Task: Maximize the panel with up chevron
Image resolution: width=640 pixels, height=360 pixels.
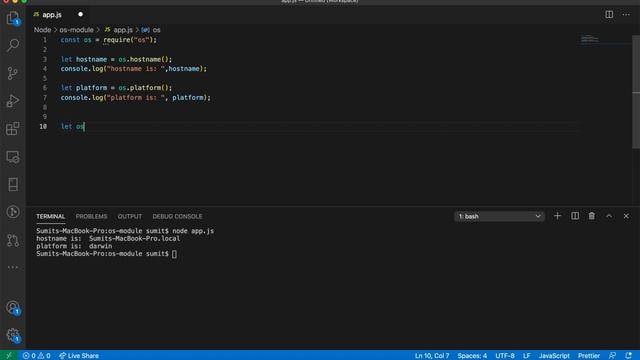Action: pos(609,216)
